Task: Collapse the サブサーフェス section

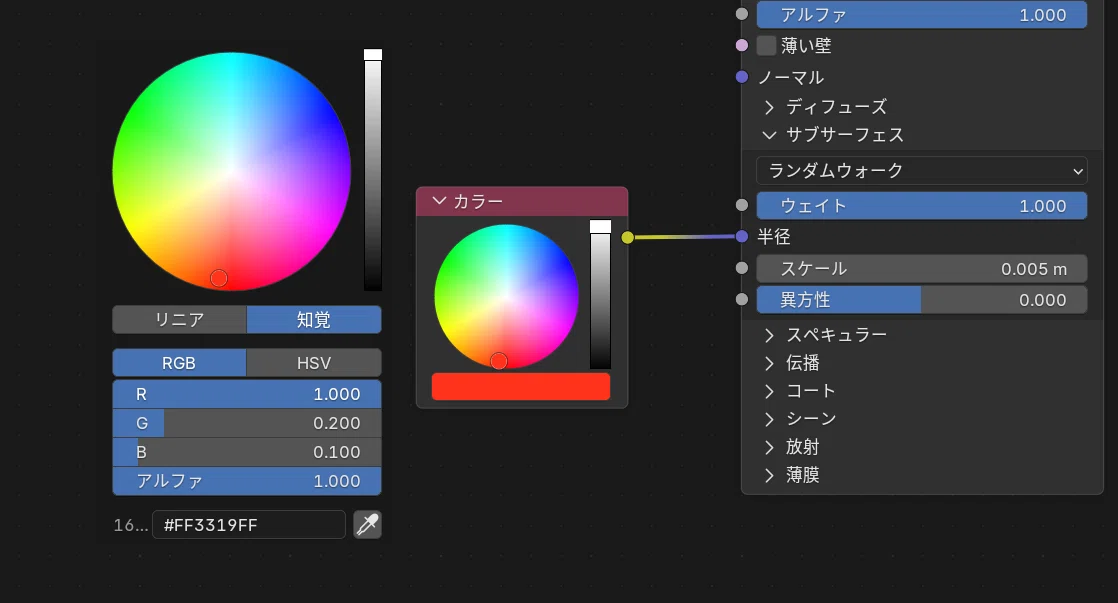Action: click(x=769, y=135)
